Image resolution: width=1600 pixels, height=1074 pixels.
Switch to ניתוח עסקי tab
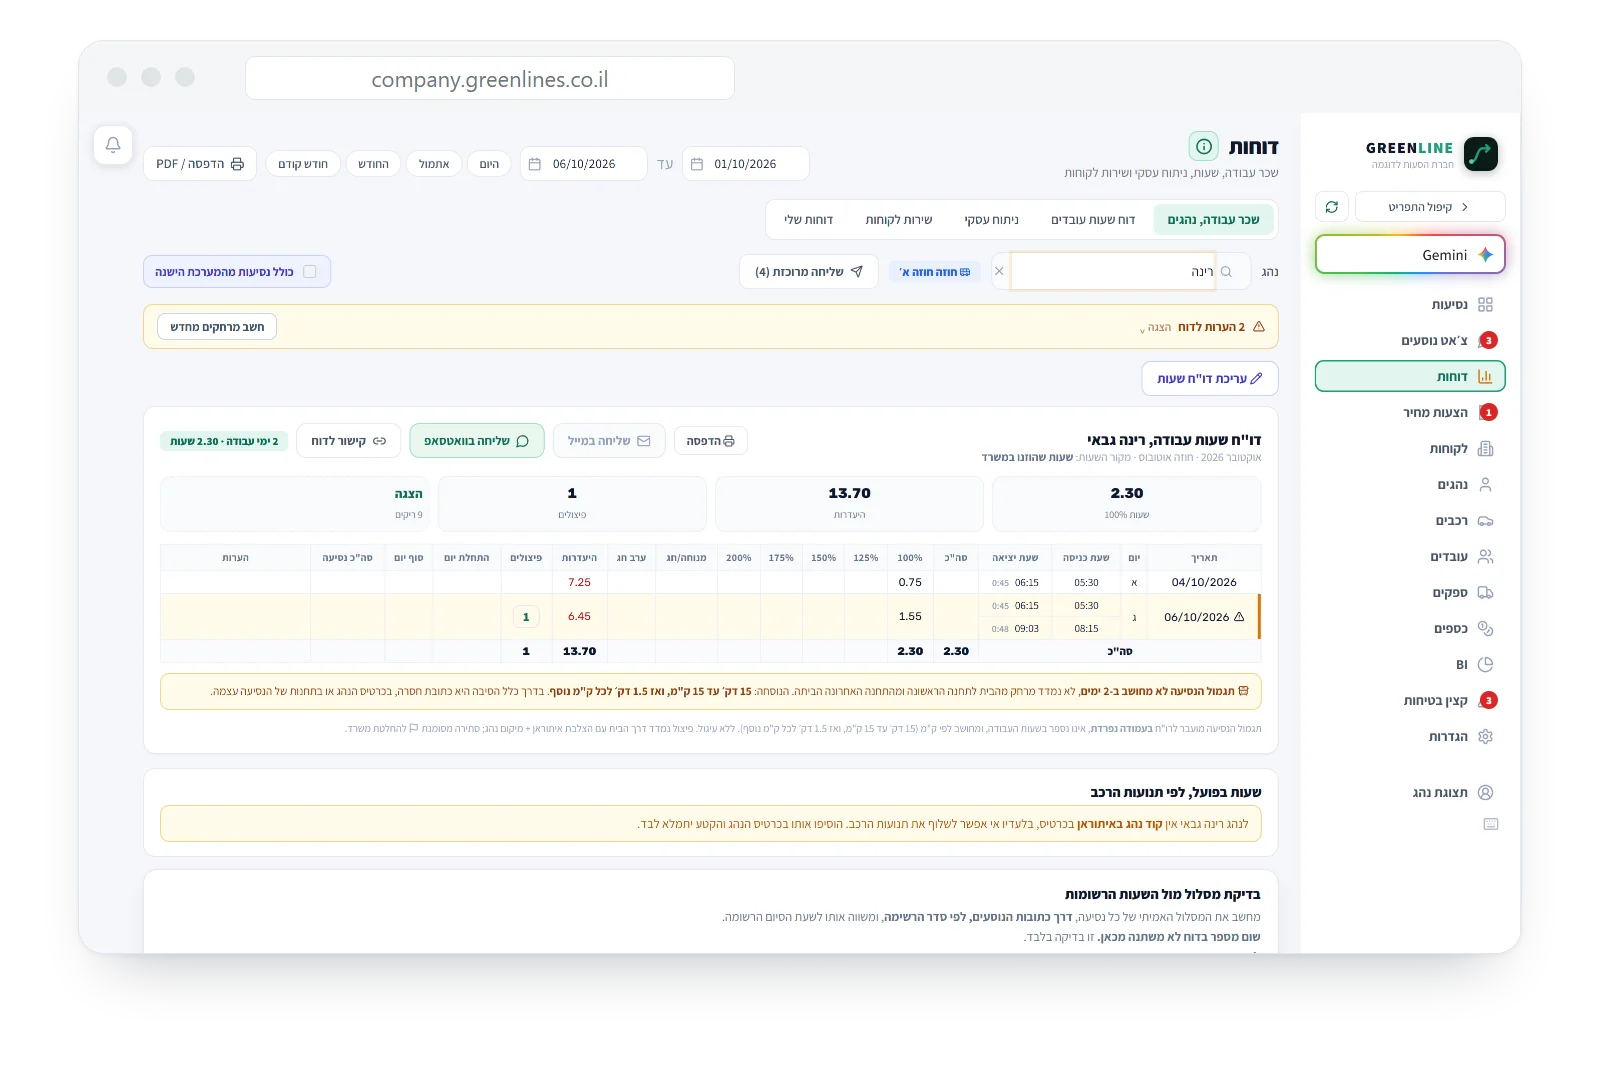click(991, 220)
